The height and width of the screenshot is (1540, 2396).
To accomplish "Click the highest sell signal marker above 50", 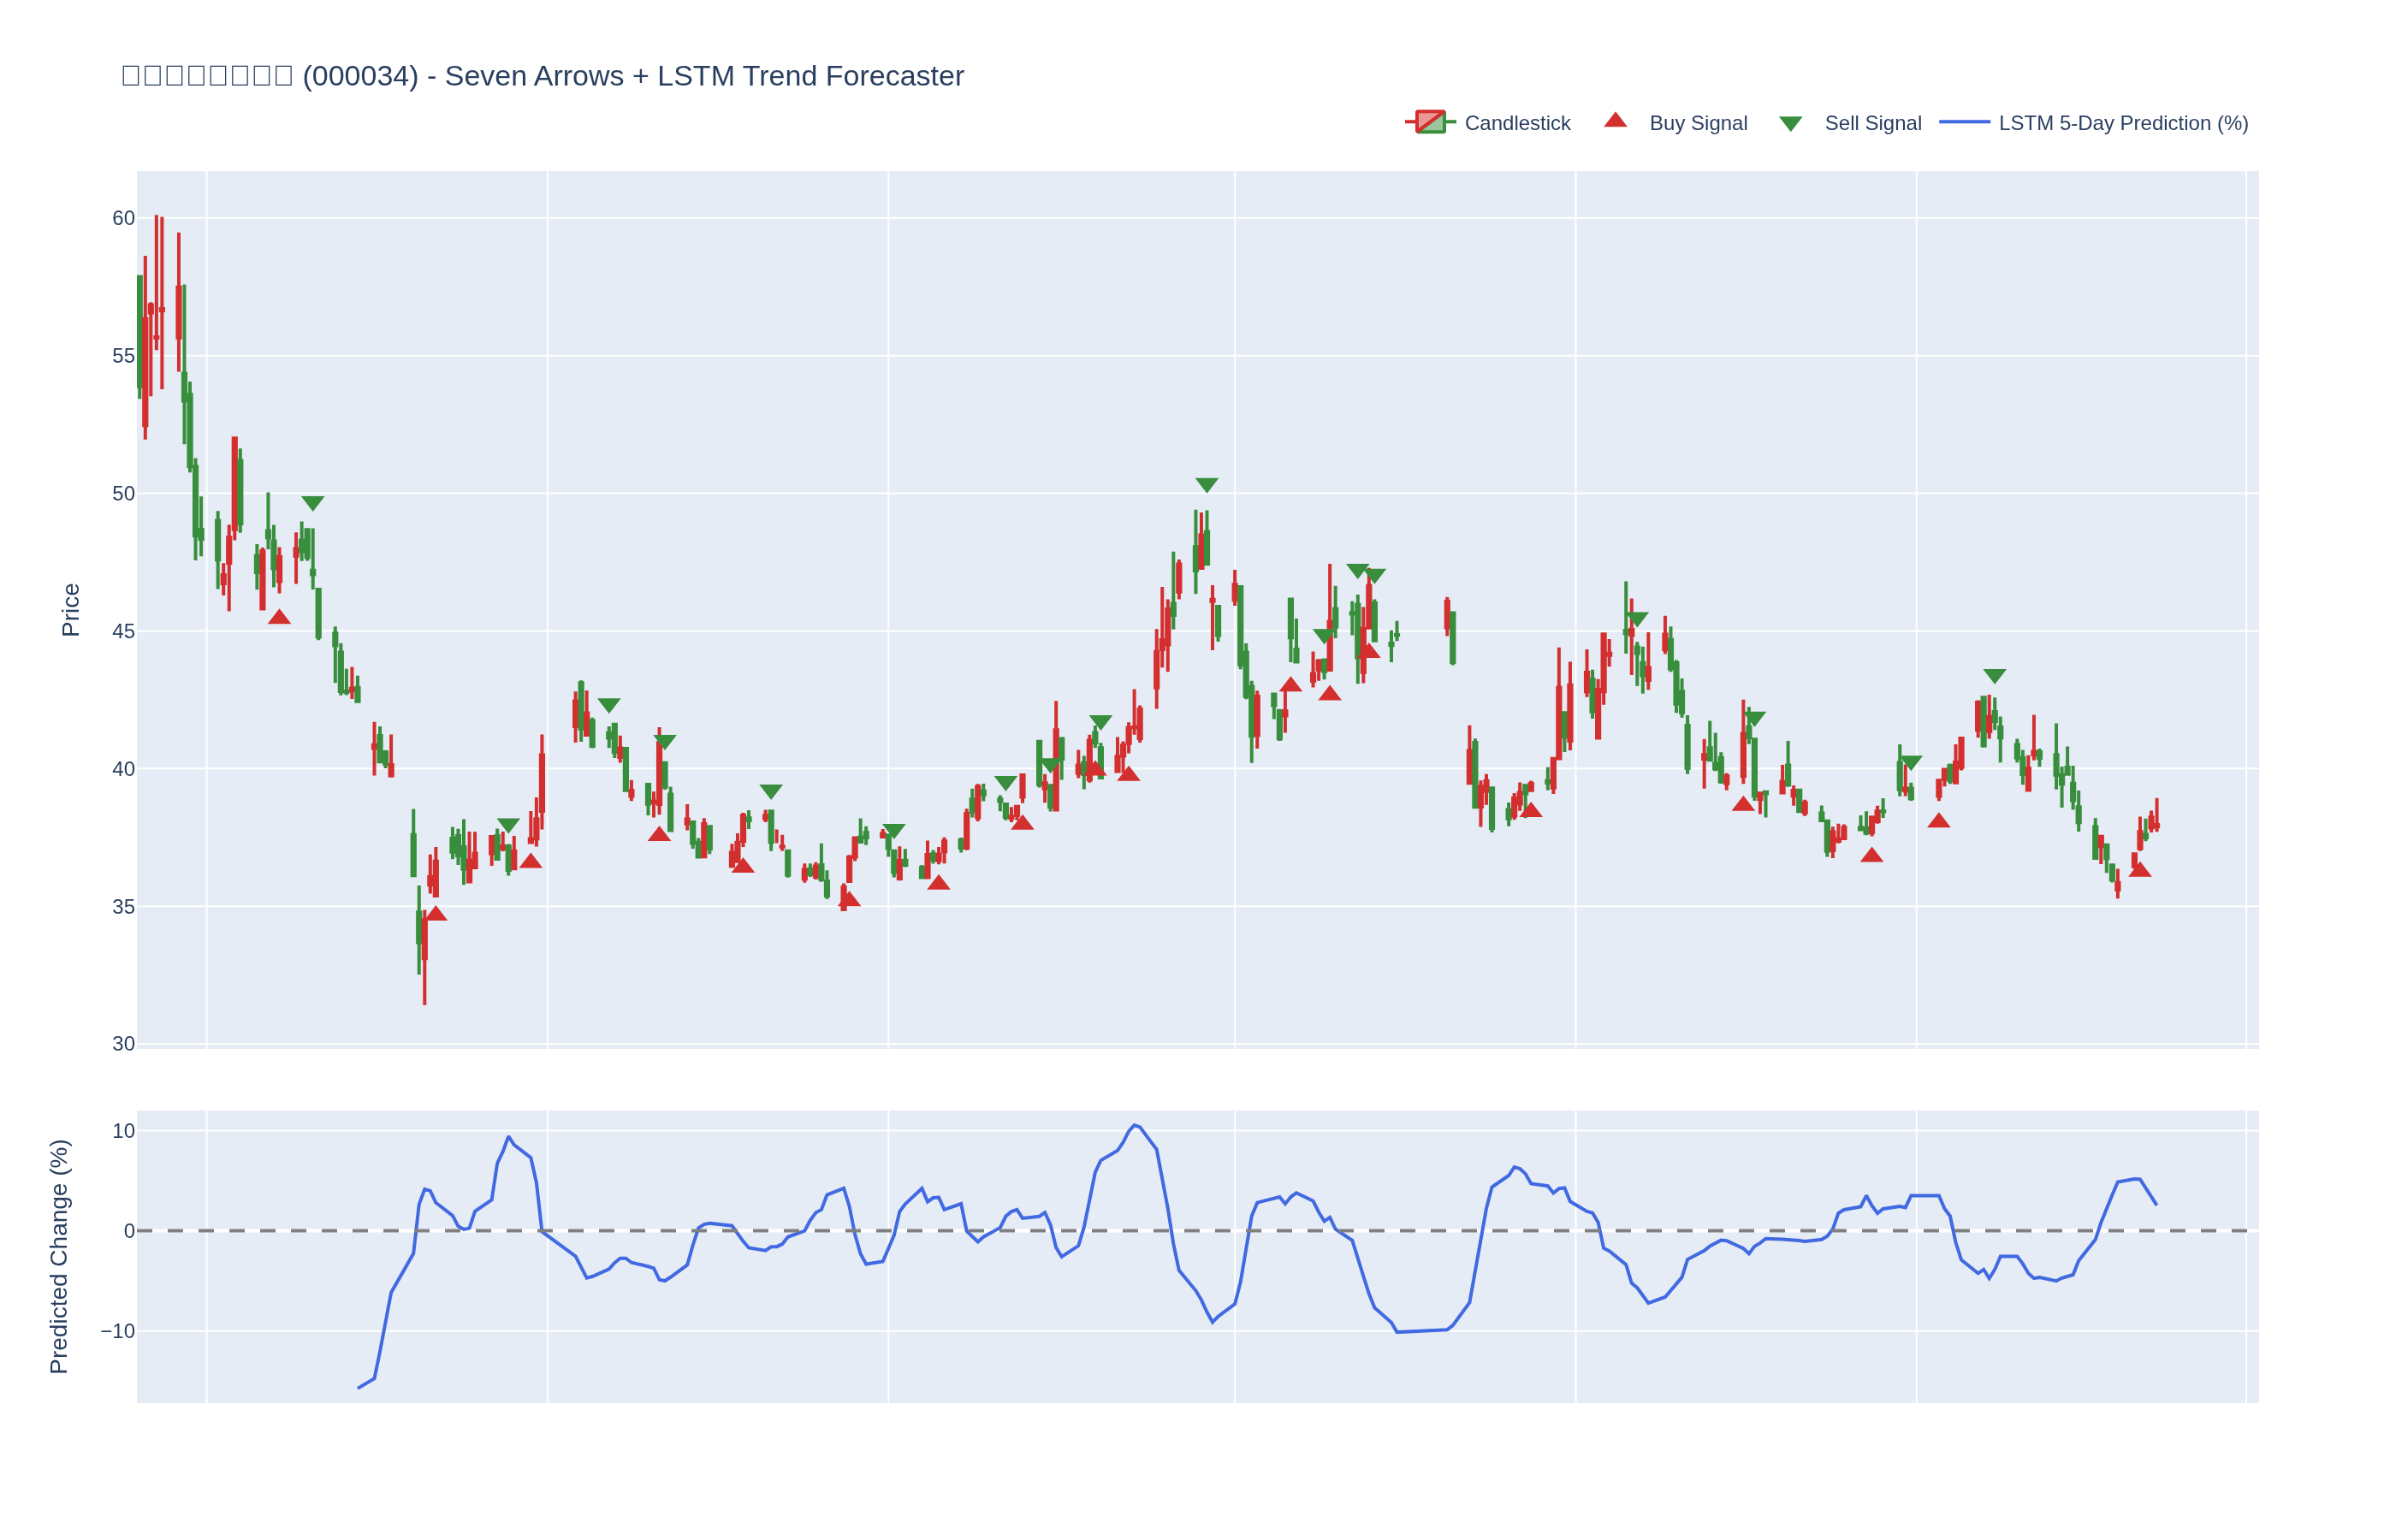I will [x=1207, y=485].
